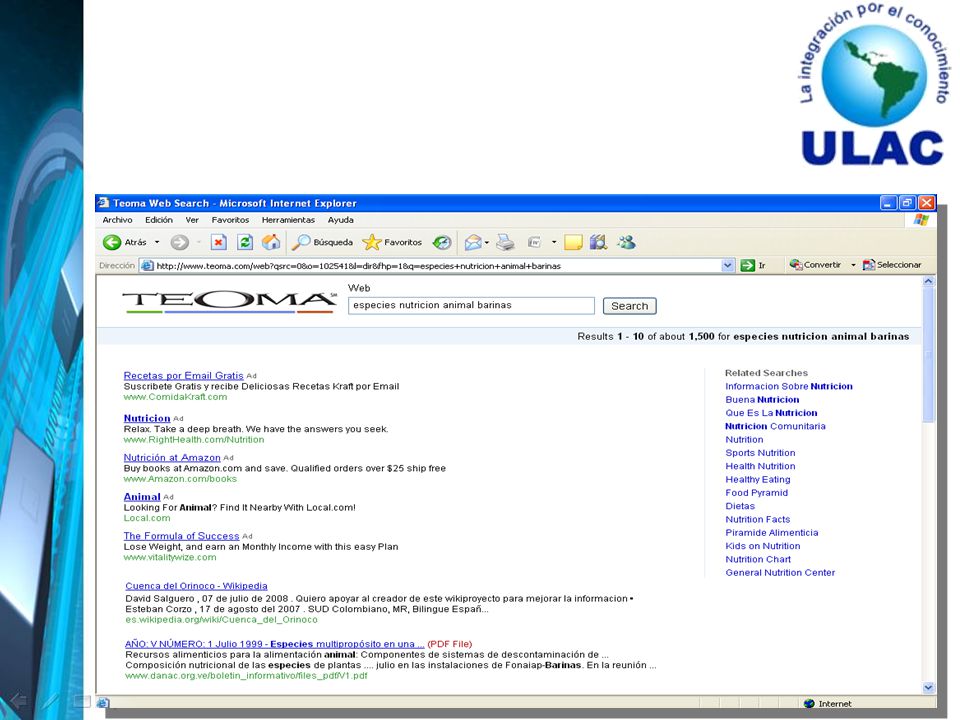Image resolution: width=960 pixels, height=720 pixels.
Task: Open Cuenca del Orinoco - Wikipedia result
Action: click(x=197, y=586)
